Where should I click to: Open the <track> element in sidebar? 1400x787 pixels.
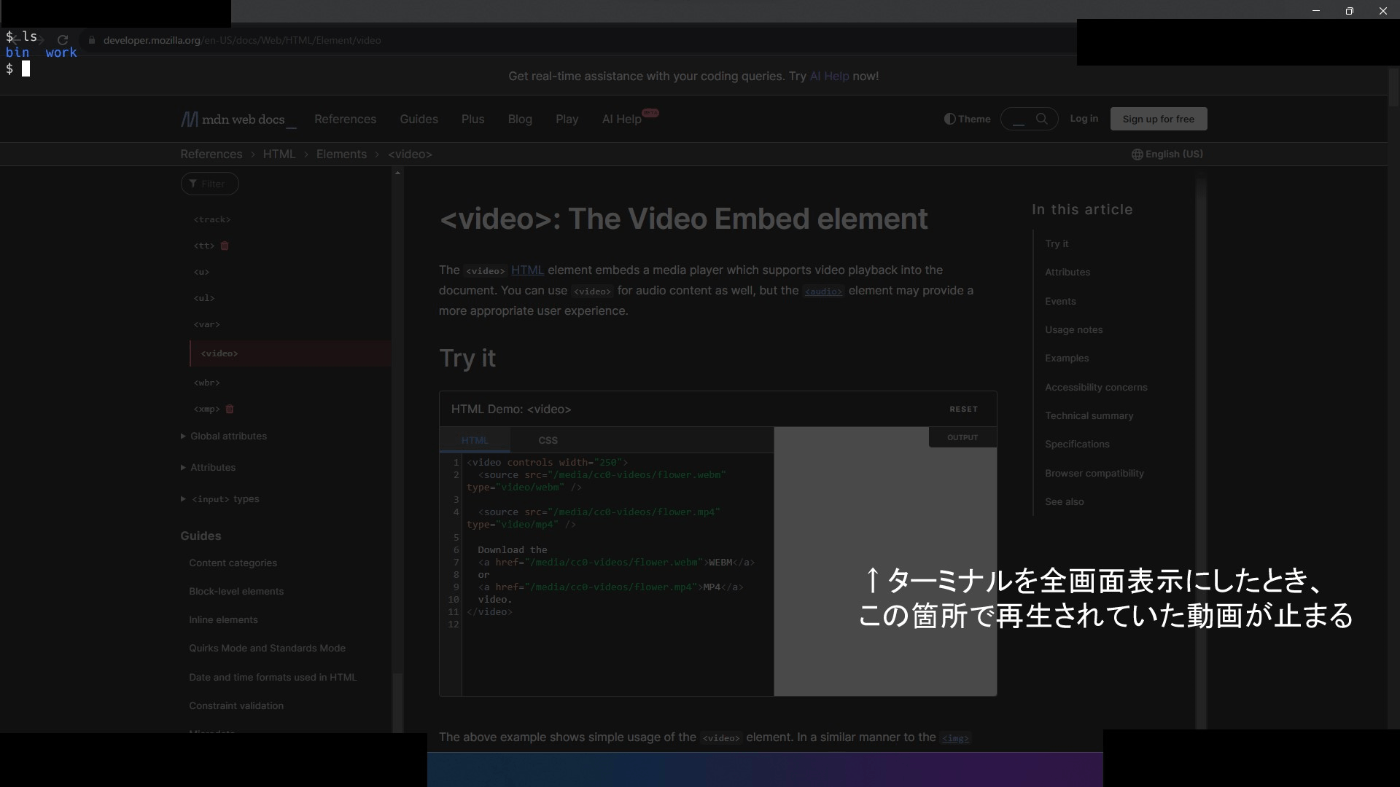[x=212, y=219]
